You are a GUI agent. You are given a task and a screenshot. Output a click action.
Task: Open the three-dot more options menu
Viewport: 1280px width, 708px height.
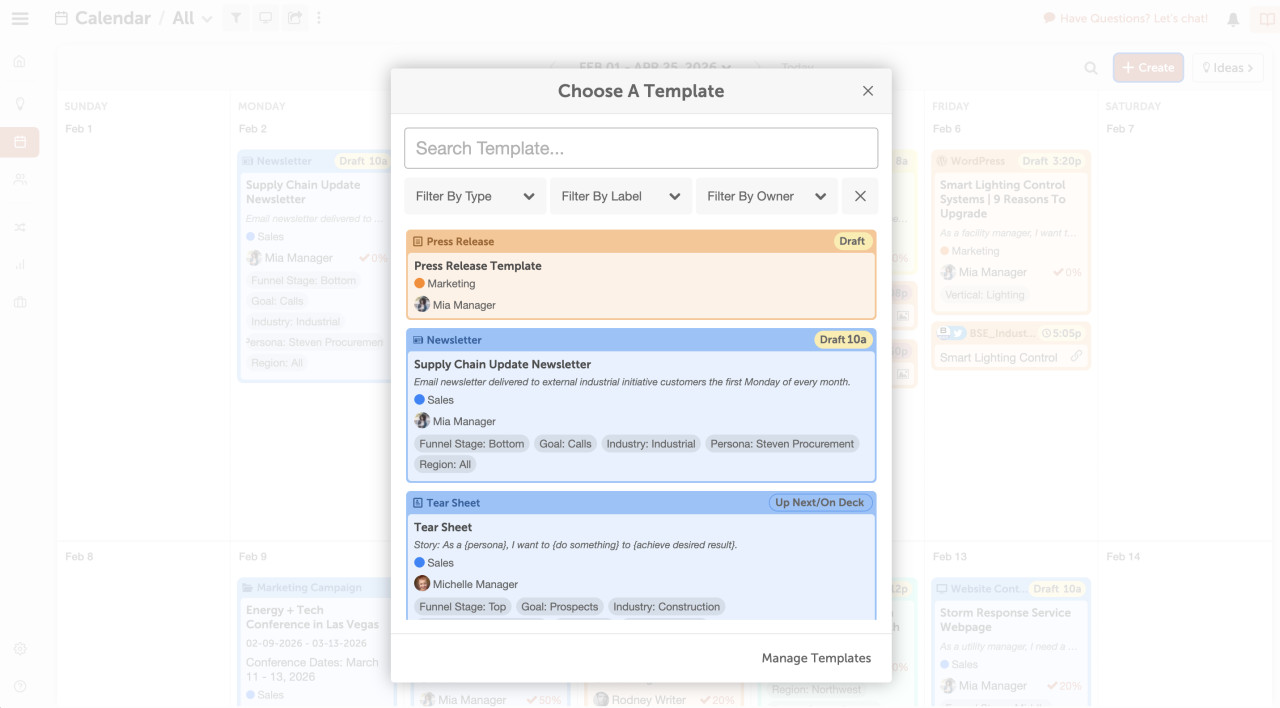[x=319, y=18]
